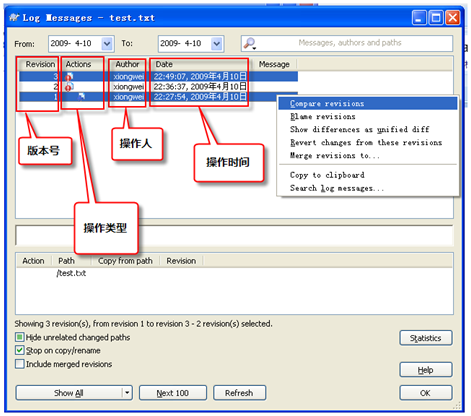Viewport: 471px width, 416px height.
Task: Click the search magnifier icon
Action: click(249, 44)
